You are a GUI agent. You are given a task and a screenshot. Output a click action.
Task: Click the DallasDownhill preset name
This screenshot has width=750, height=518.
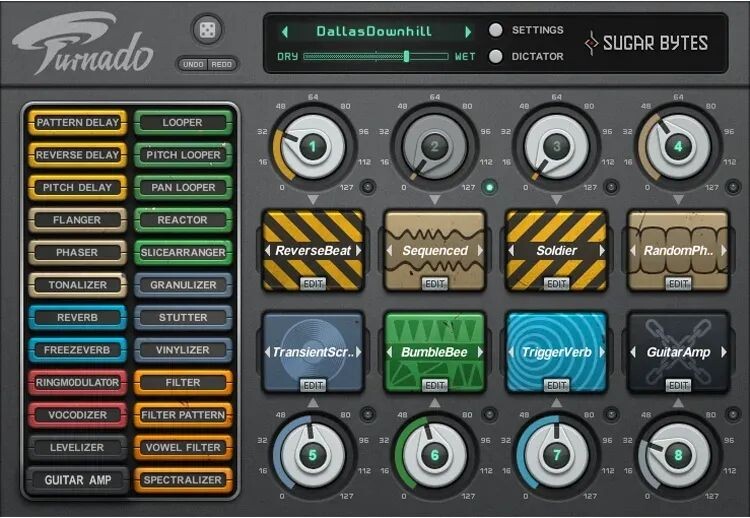tap(374, 32)
